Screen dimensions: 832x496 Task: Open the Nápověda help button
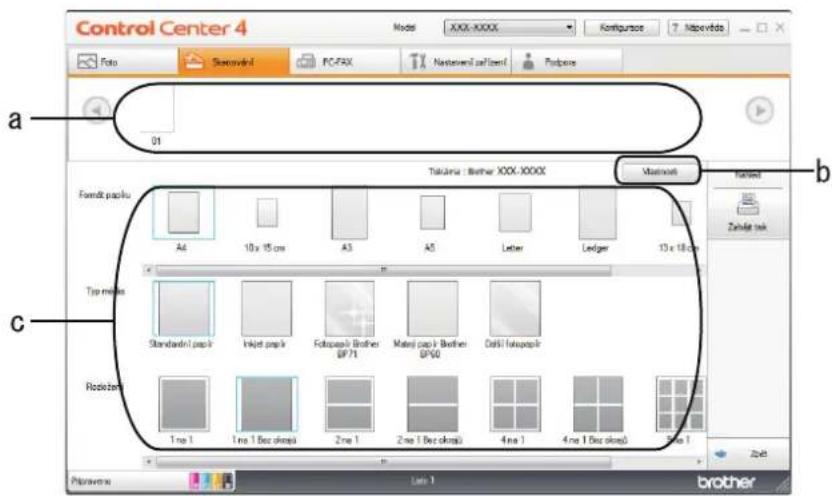[x=698, y=28]
